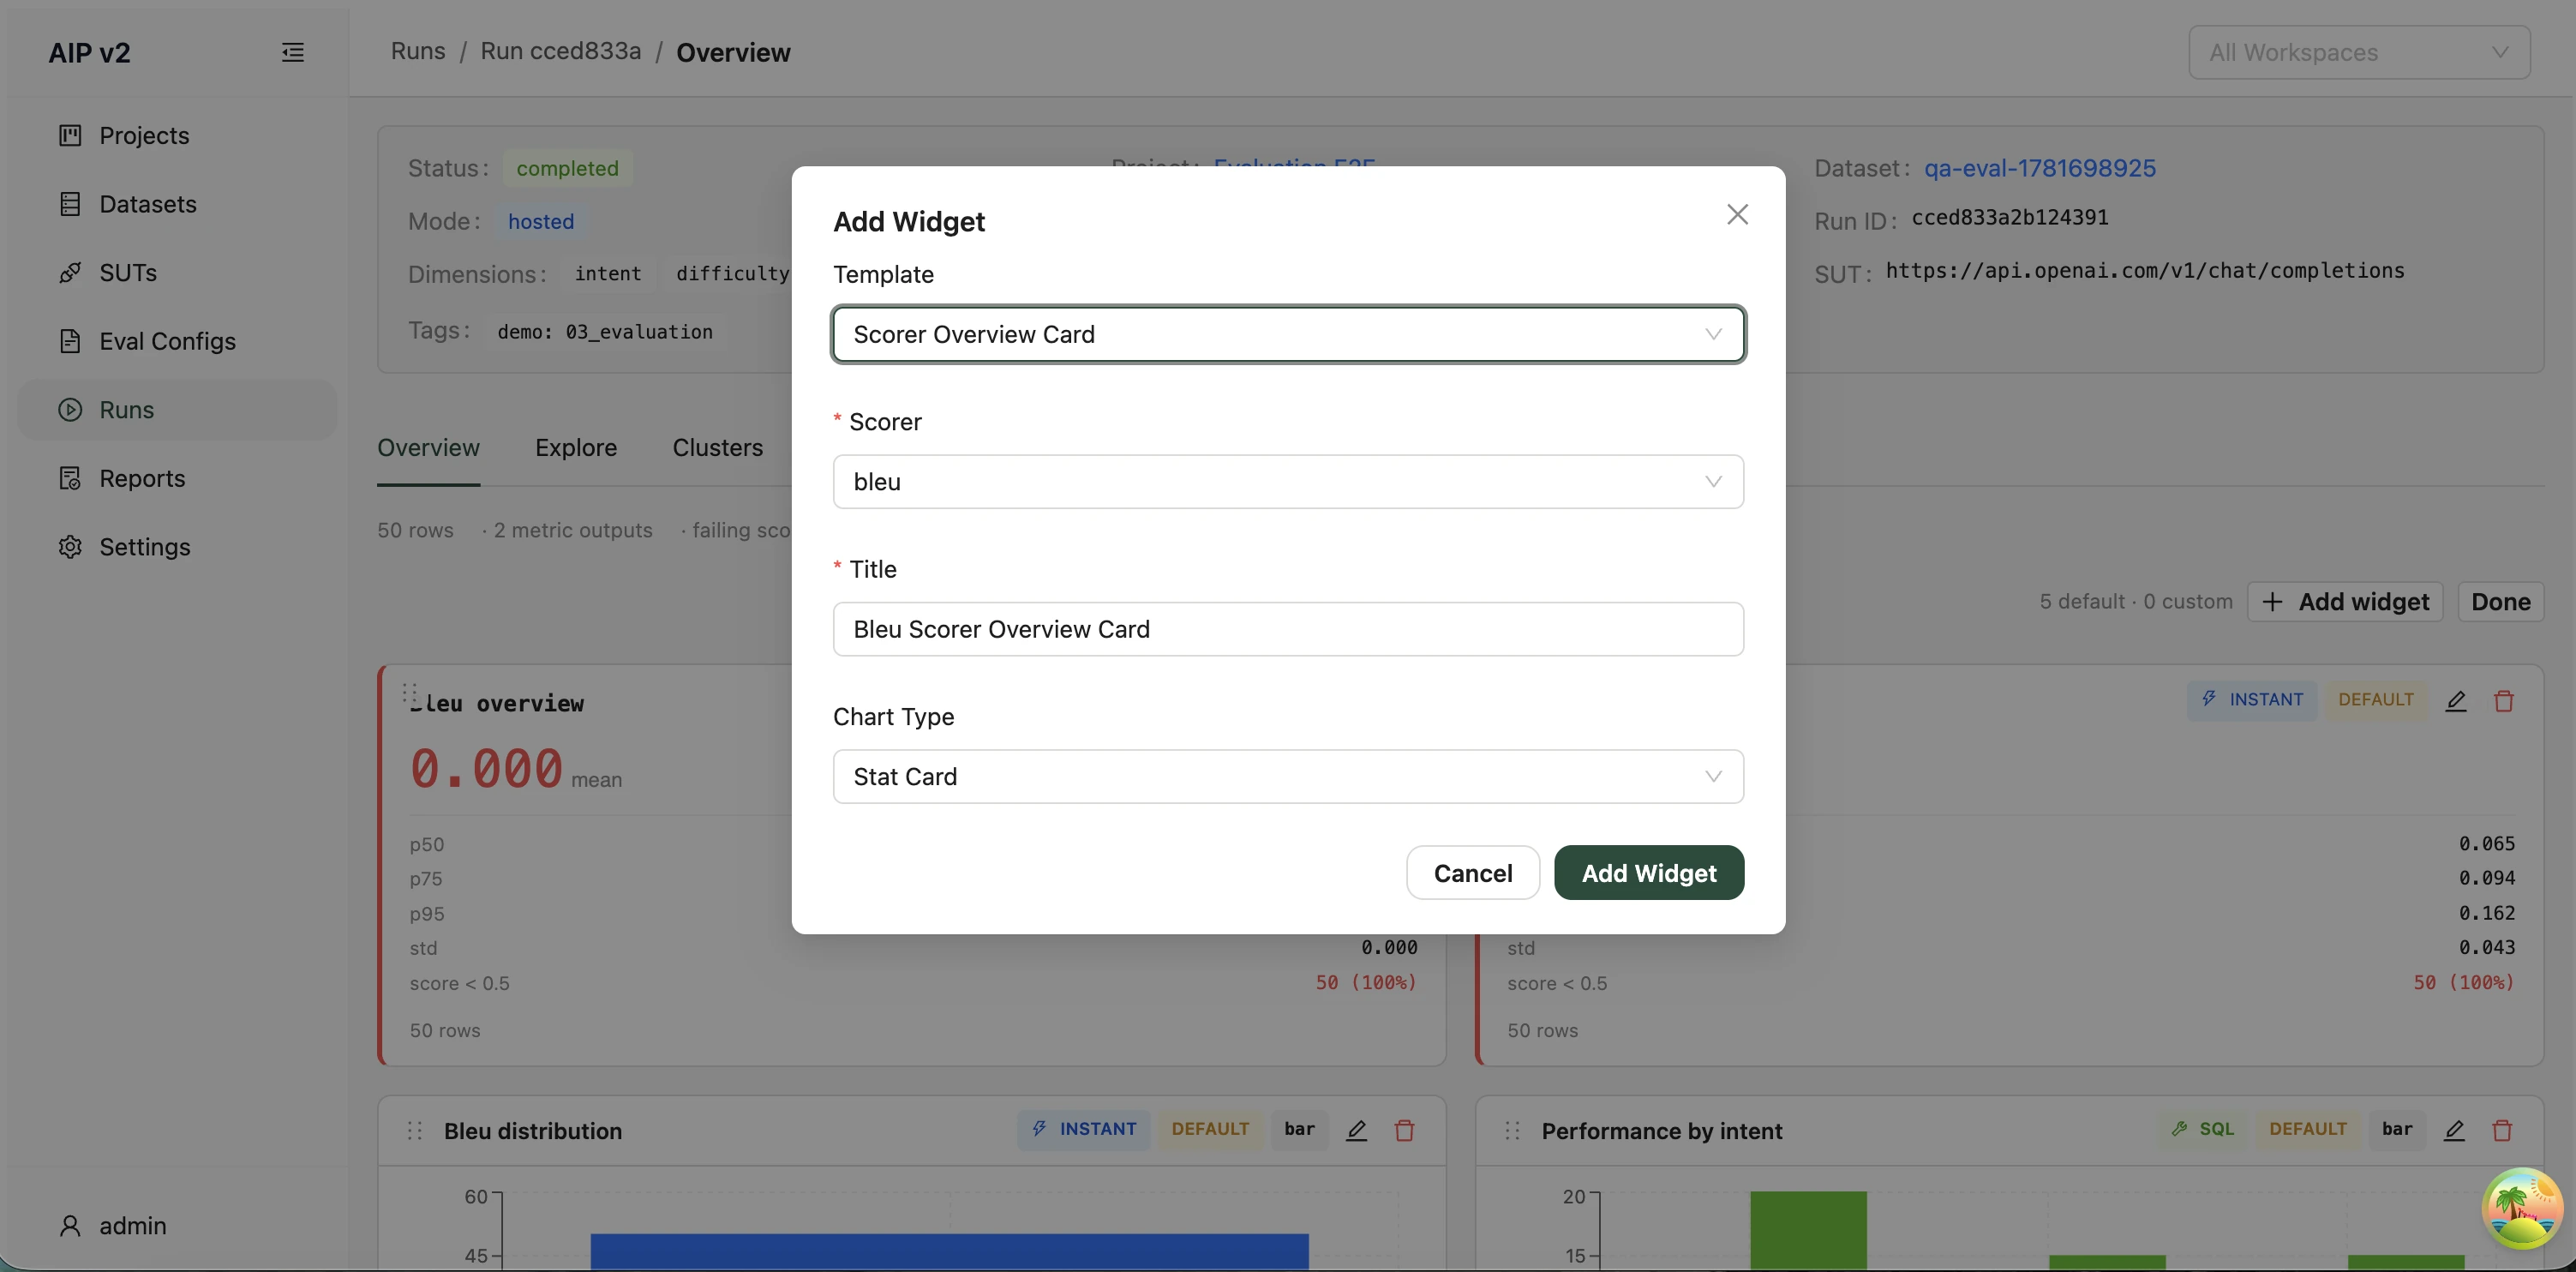The height and width of the screenshot is (1272, 2576).
Task: Click the completed status tag
Action: click(567, 168)
